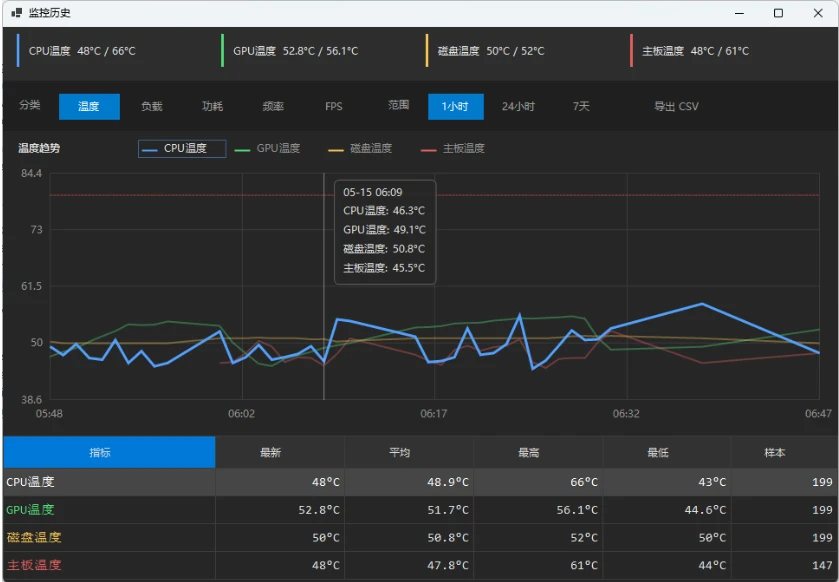The width and height of the screenshot is (839, 582).
Task: Click GPU max value 56.1°C cell
Action: (x=538, y=510)
